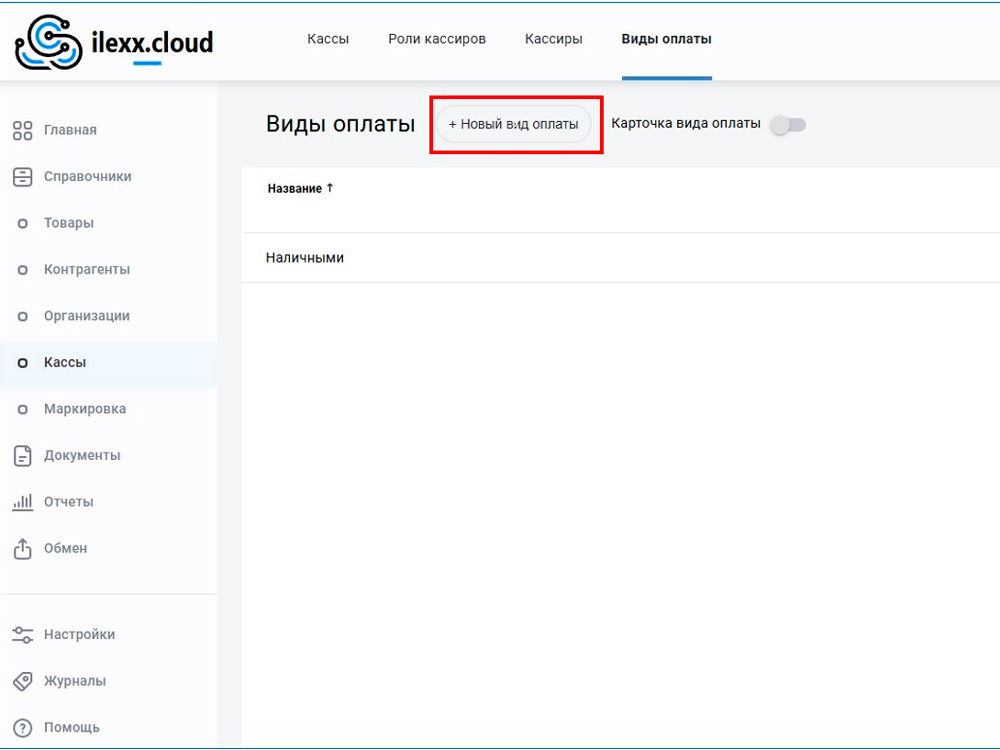The height and width of the screenshot is (750, 1000).
Task: Click the Главная grid icon
Action: (22, 131)
